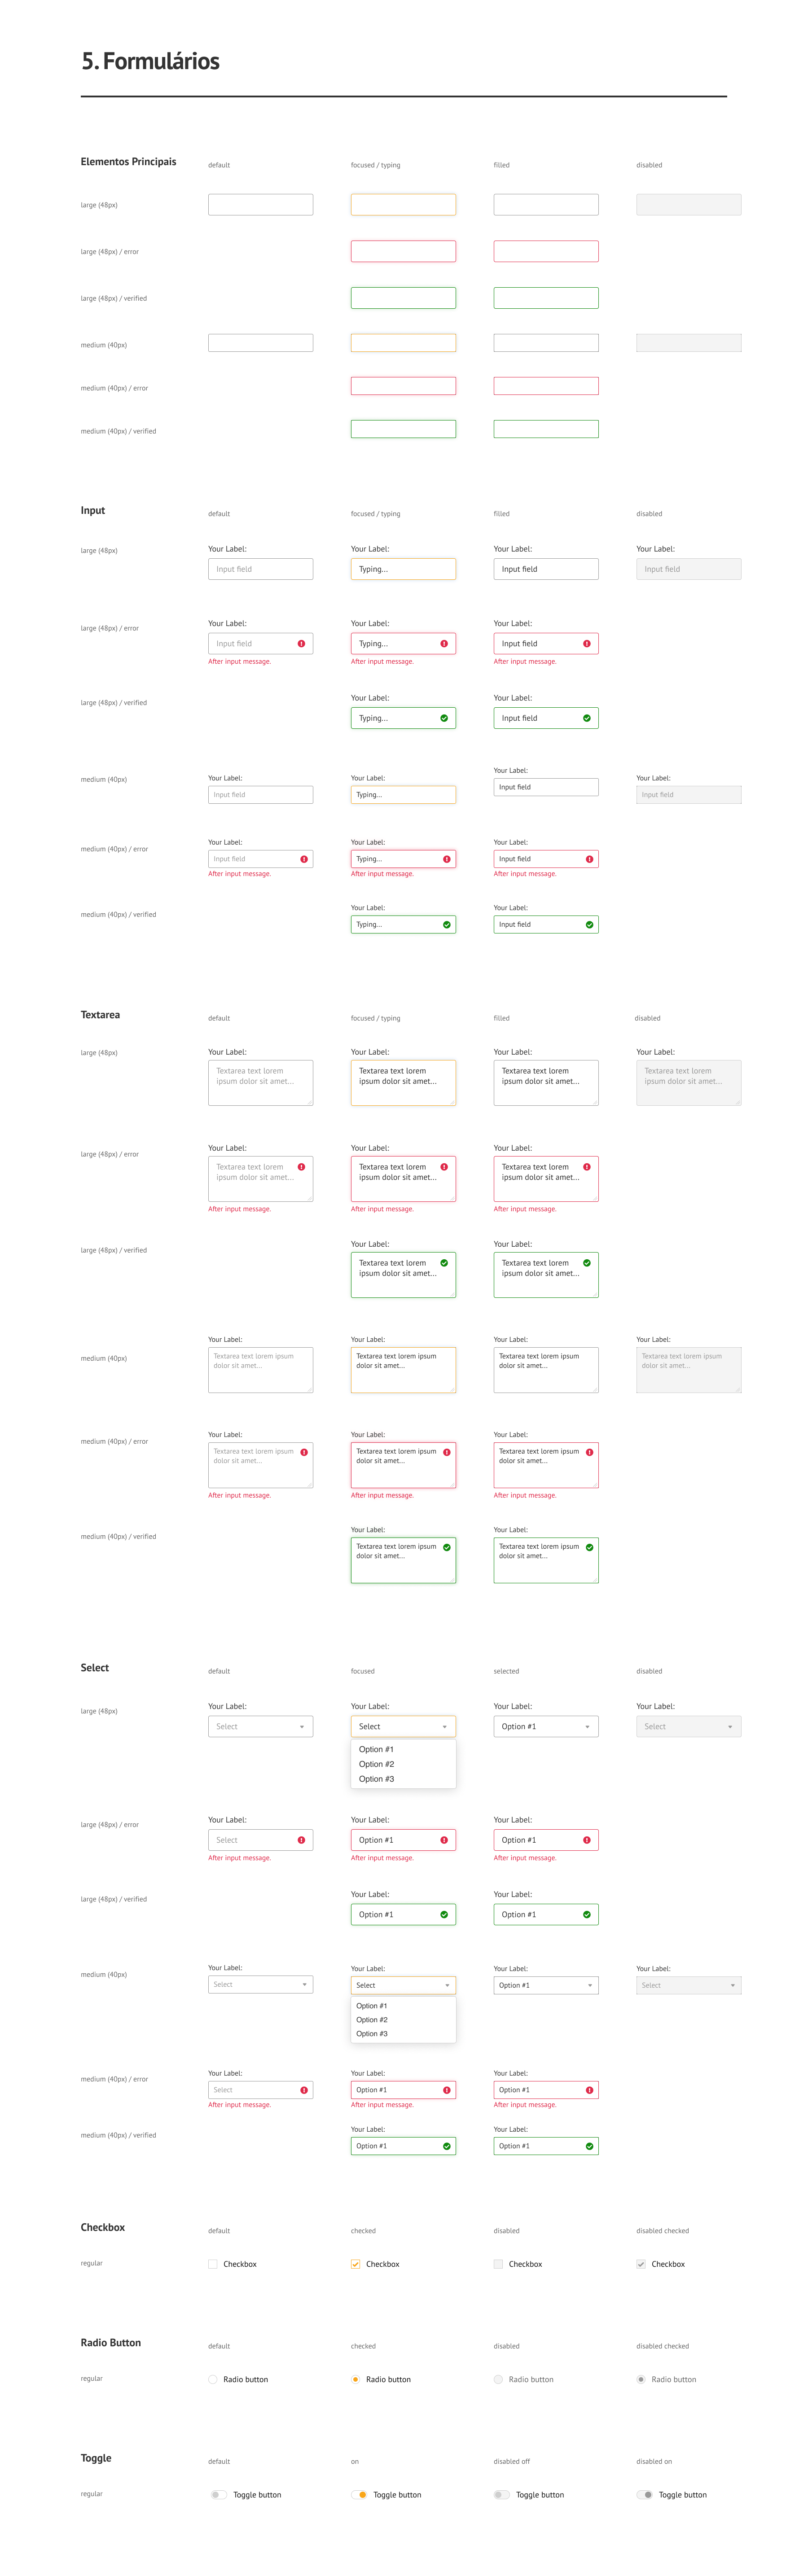The height and width of the screenshot is (2576, 808).
Task: Click green check icon in large focused Typing input
Action: (x=444, y=718)
